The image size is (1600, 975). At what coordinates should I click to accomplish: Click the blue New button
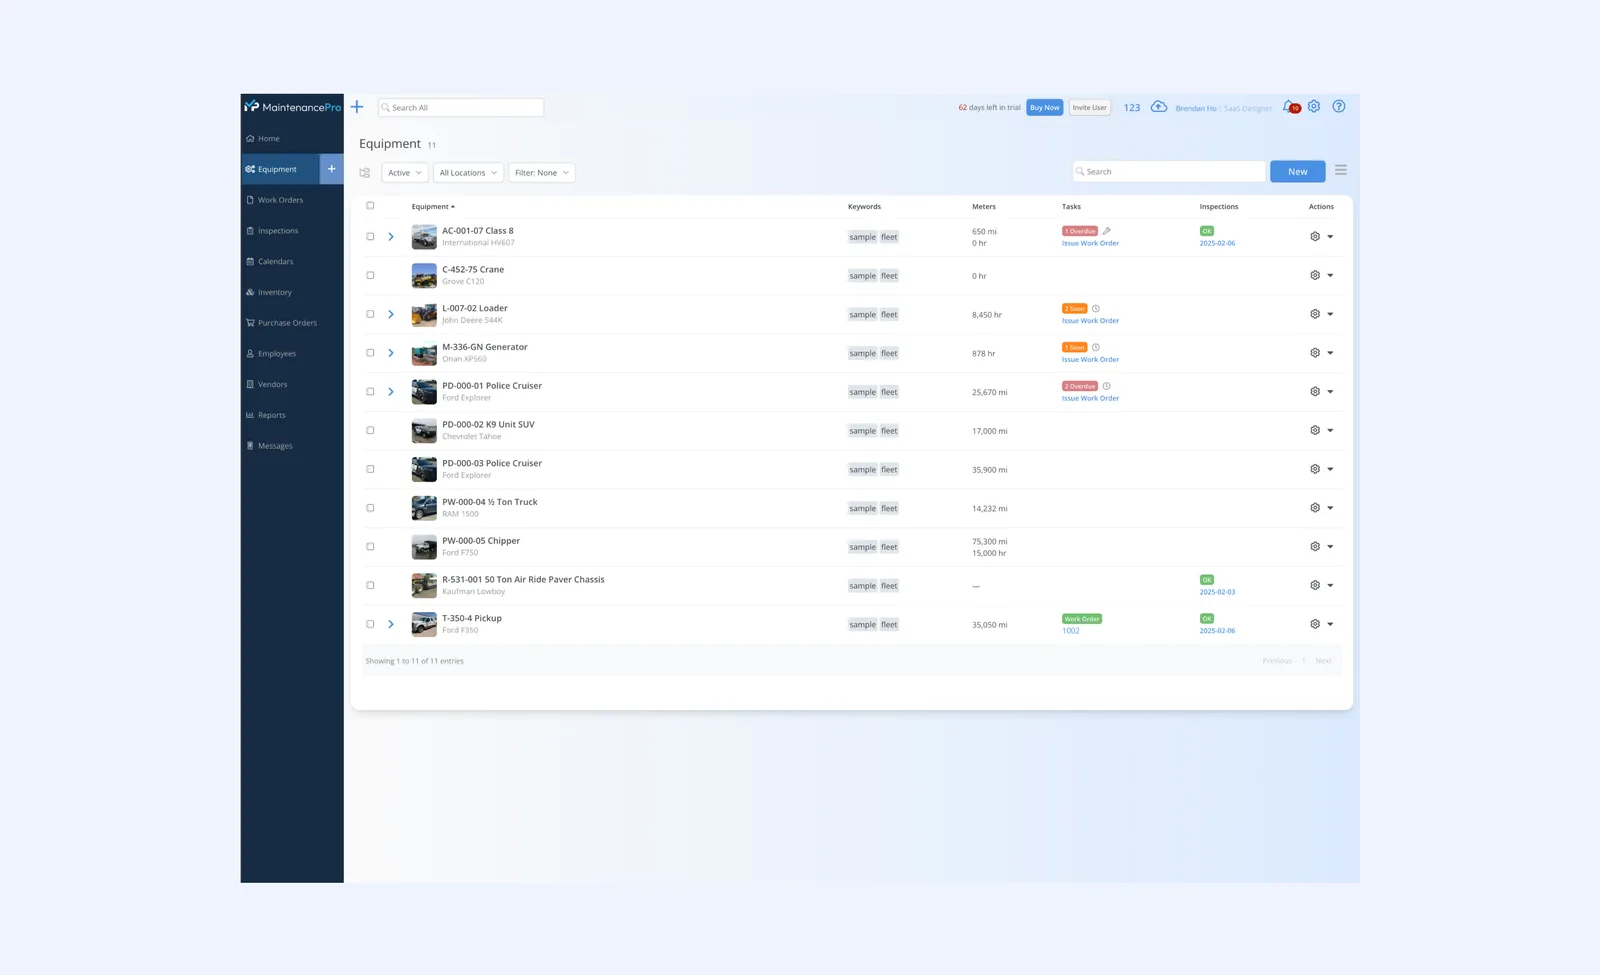click(1298, 171)
